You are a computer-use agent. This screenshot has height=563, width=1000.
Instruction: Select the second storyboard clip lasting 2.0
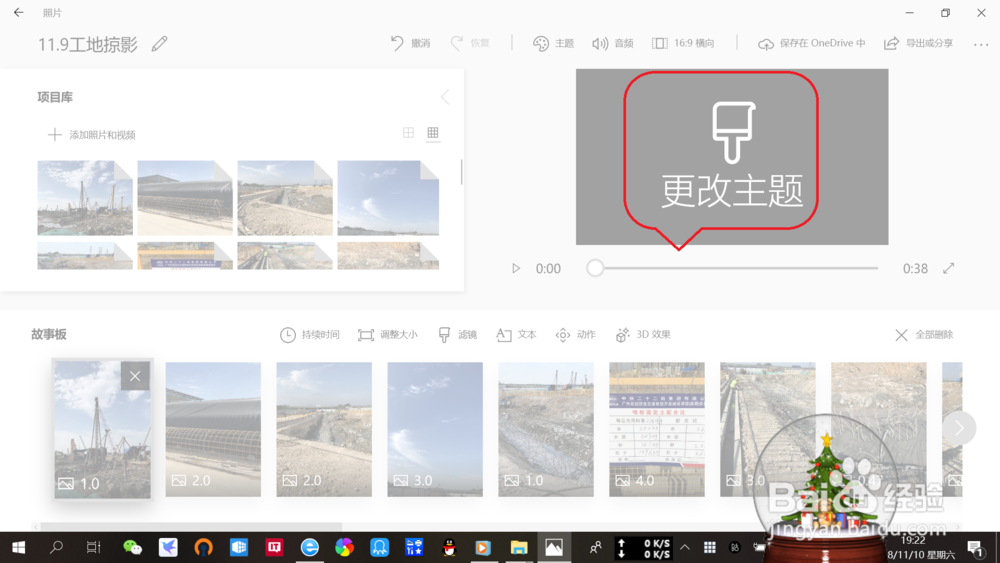pos(213,429)
